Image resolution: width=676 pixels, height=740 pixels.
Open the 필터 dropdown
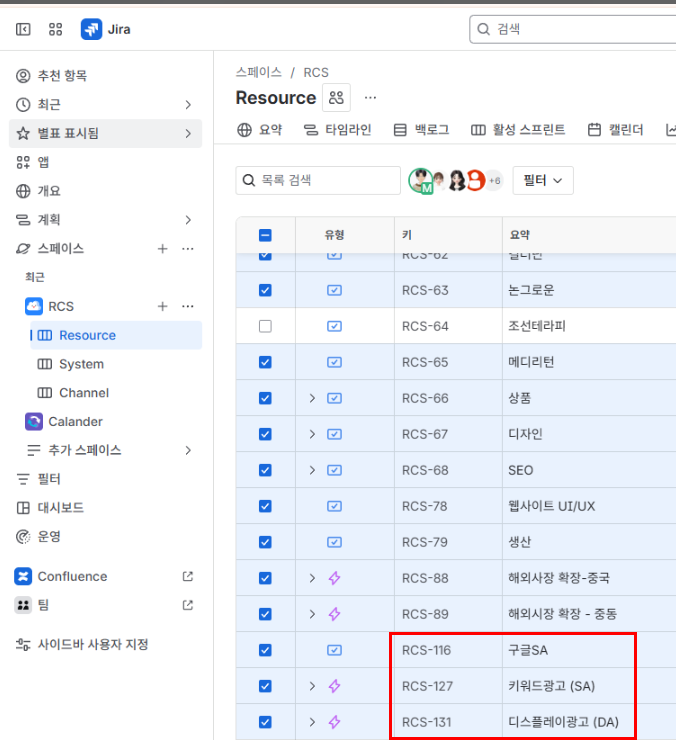(x=543, y=180)
